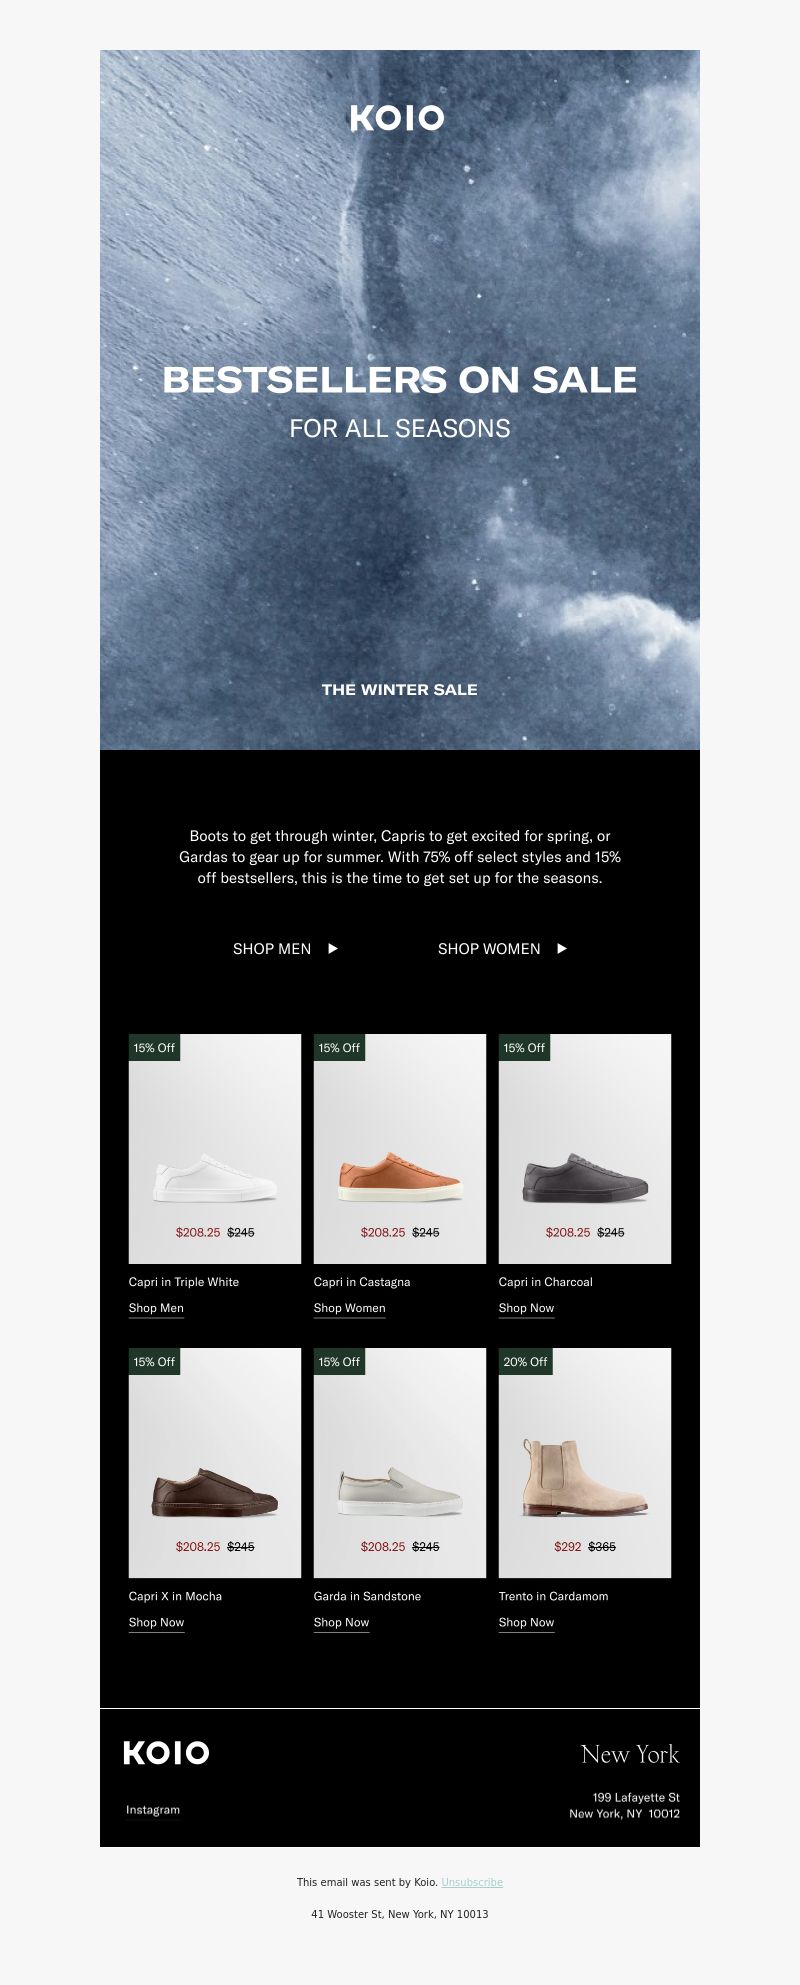Select the Capri in Castagna shoe image
800x1985 pixels.
400,1149
